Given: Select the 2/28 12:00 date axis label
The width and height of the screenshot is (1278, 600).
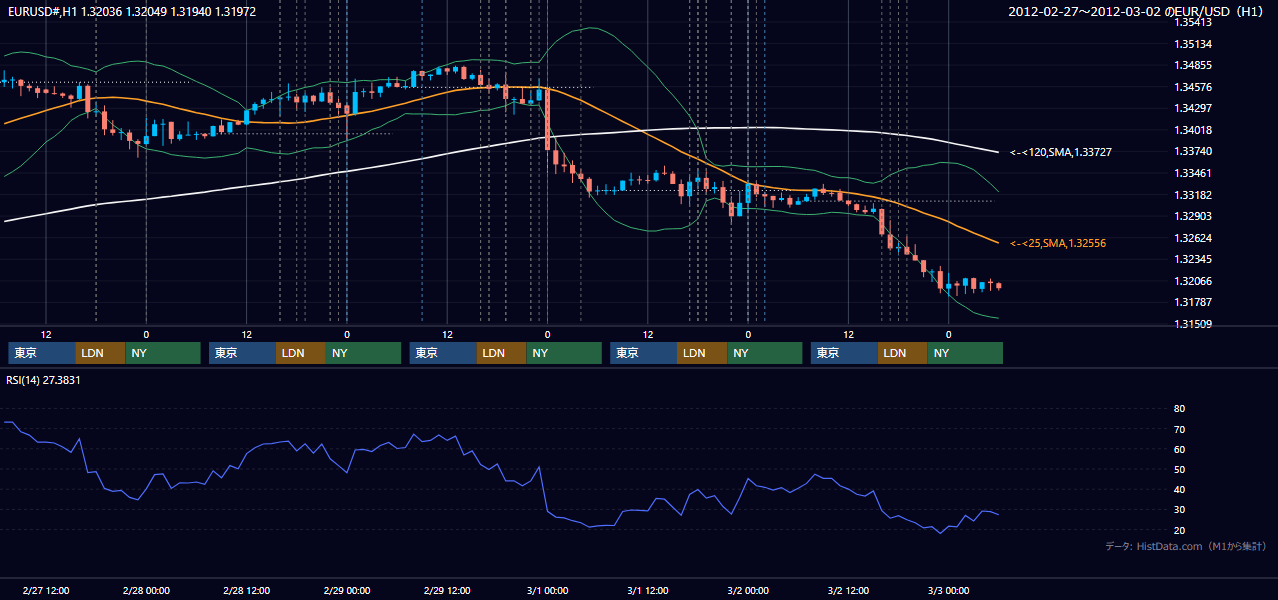Looking at the screenshot, I should (247, 590).
